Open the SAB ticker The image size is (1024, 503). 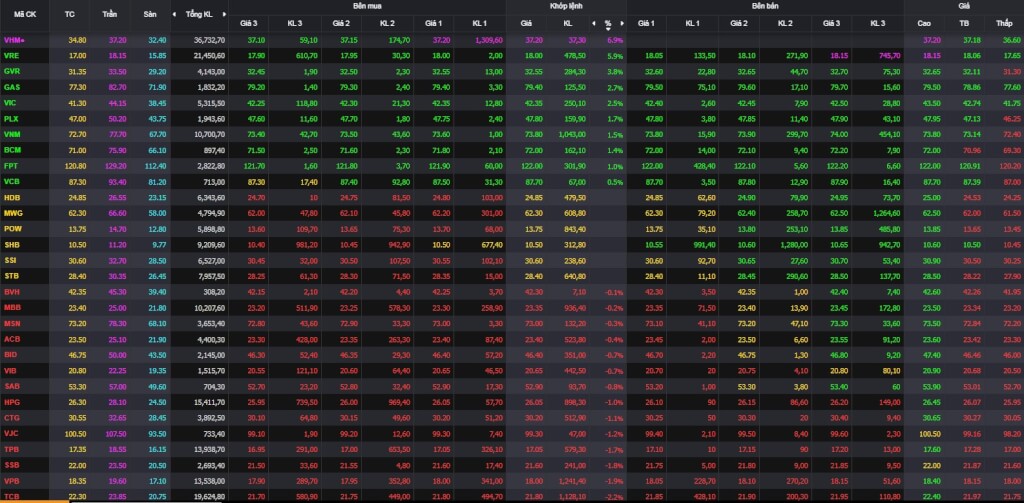pyautogui.click(x=11, y=386)
